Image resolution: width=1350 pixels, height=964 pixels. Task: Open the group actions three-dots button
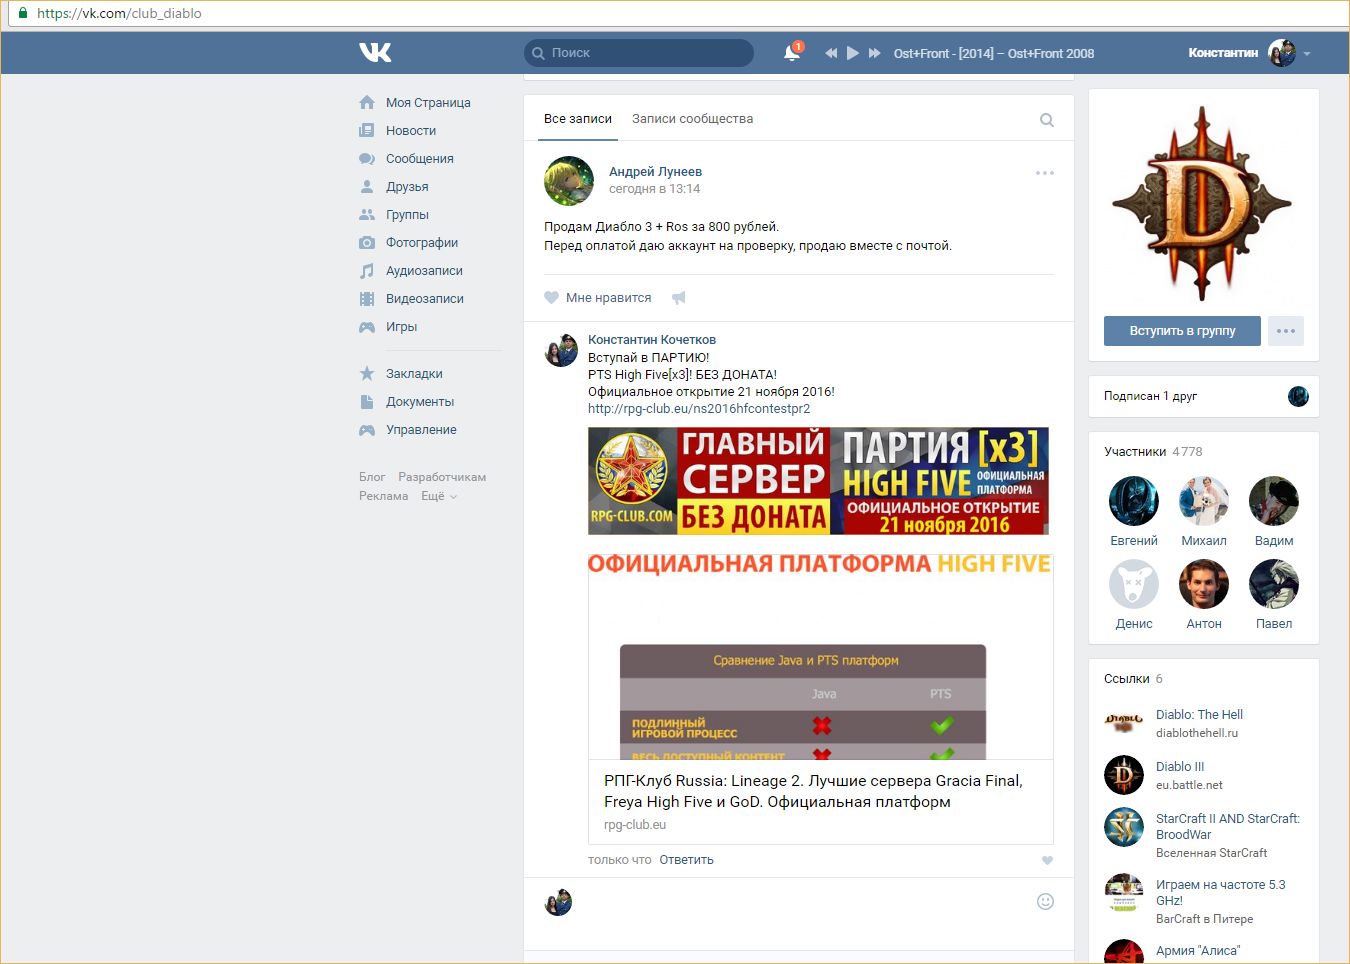point(1286,331)
